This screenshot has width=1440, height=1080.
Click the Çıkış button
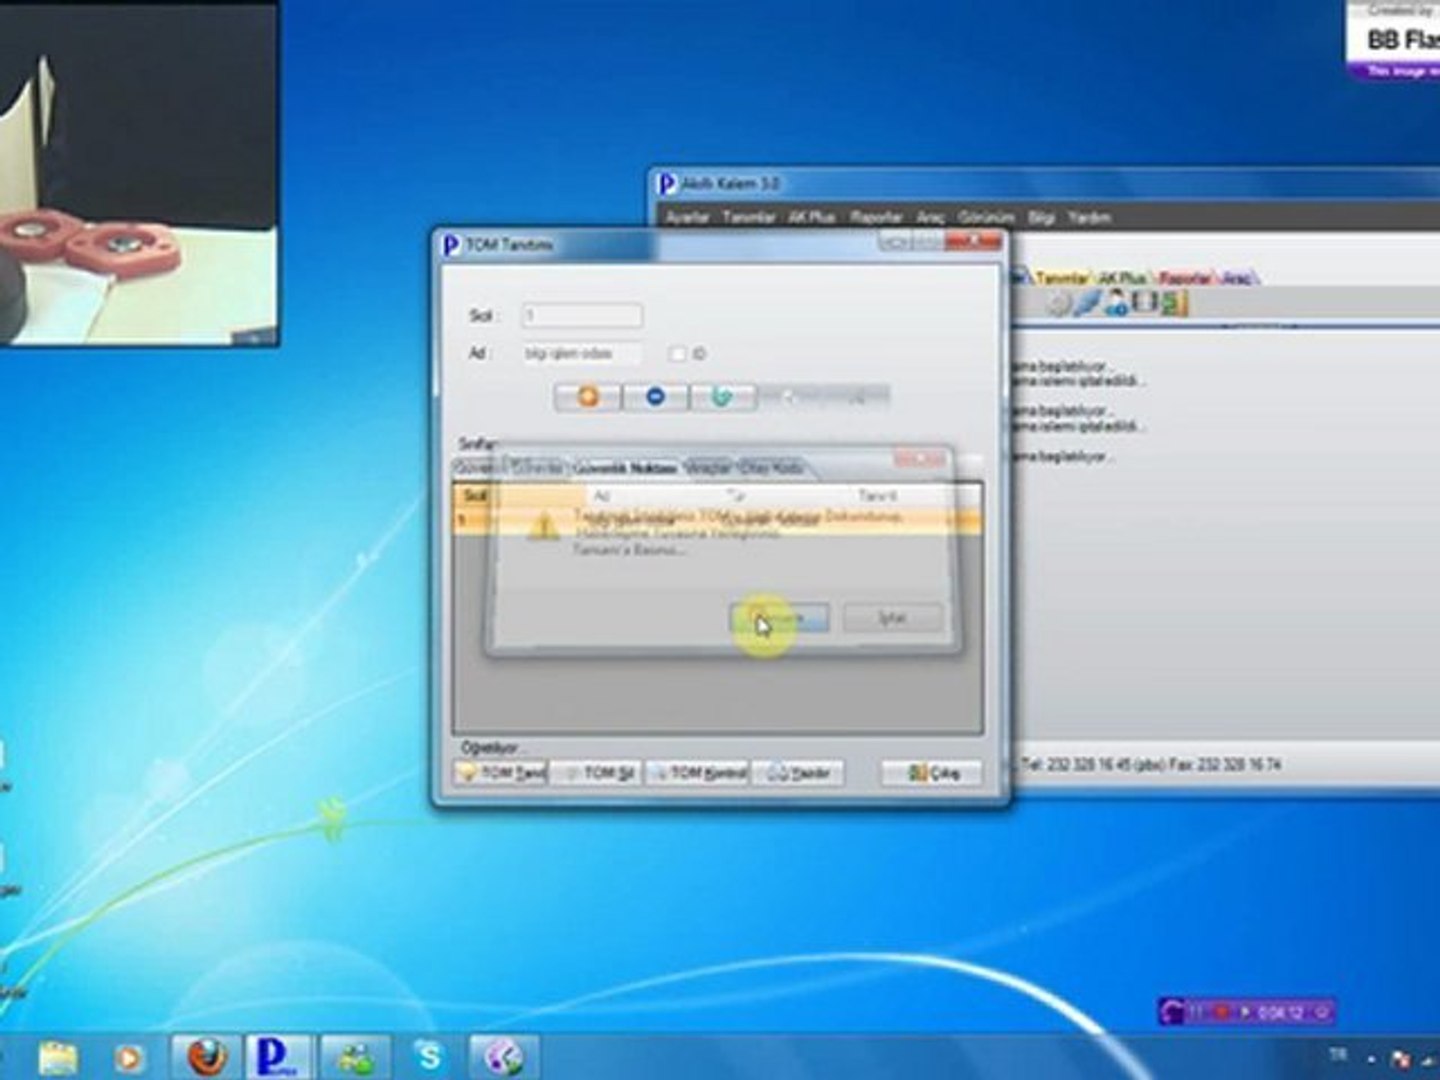coord(932,773)
